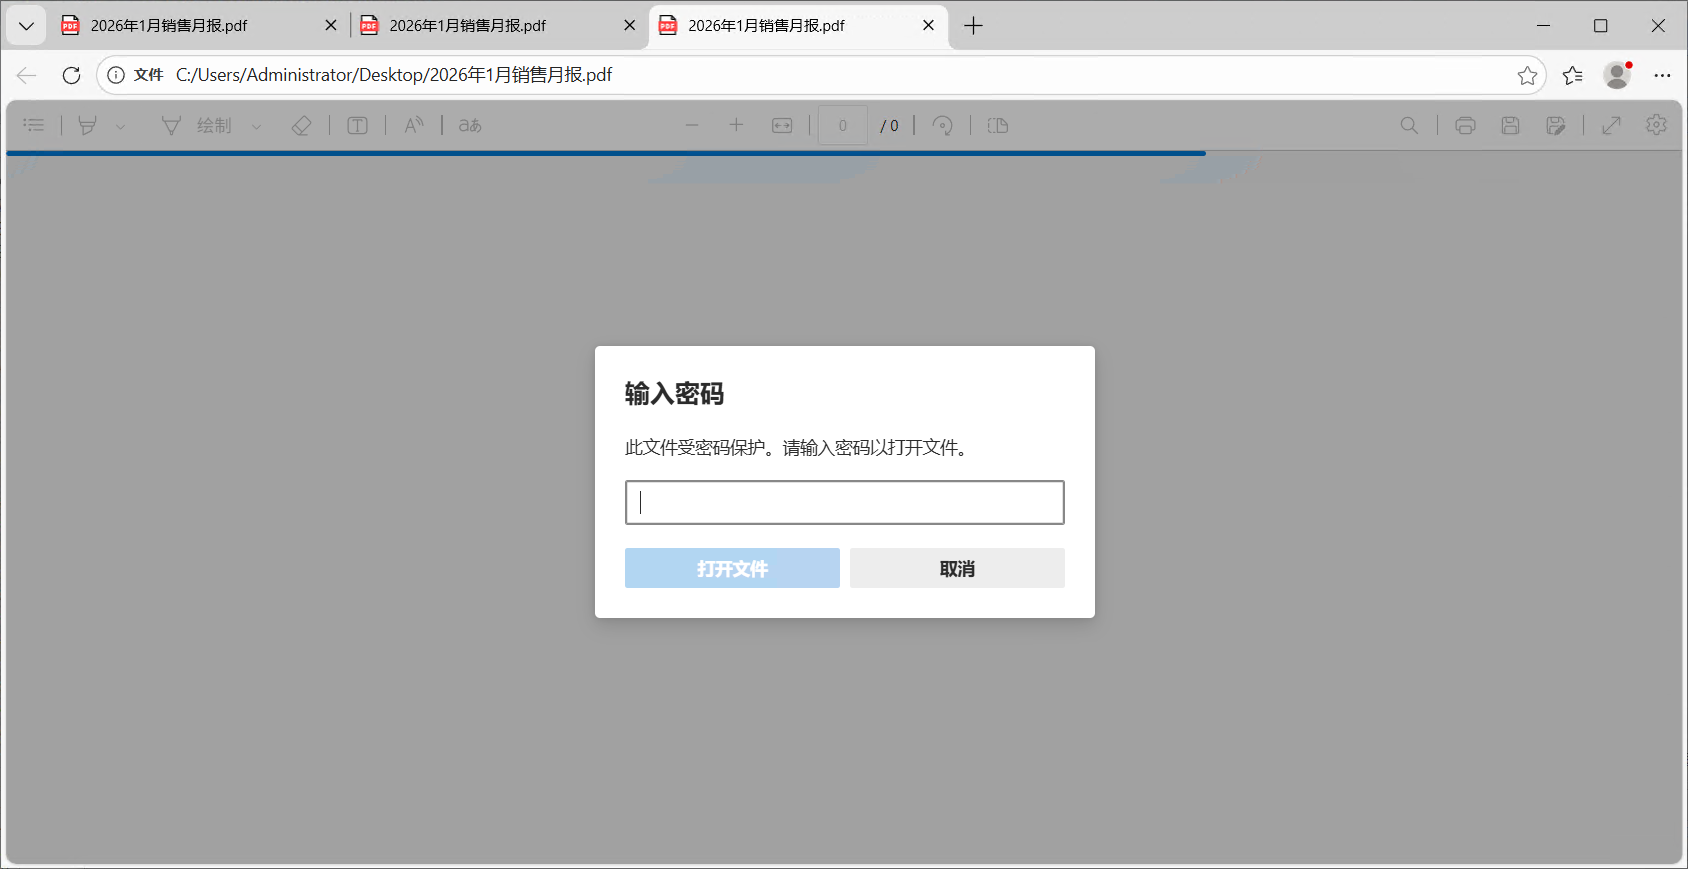Image resolution: width=1688 pixels, height=869 pixels.
Task: Open the favorites list icon
Action: pyautogui.click(x=1573, y=75)
